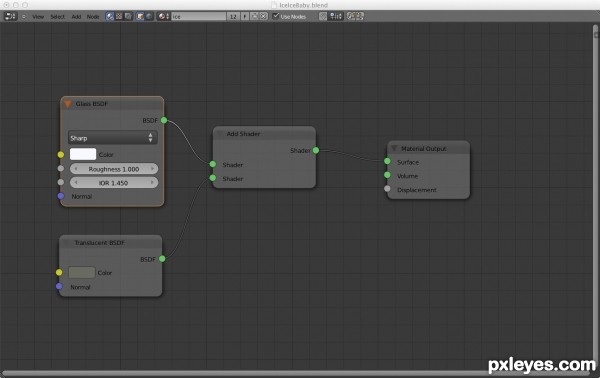This screenshot has width=600, height=378.
Task: Click the material name field 'ice'
Action: click(x=199, y=16)
